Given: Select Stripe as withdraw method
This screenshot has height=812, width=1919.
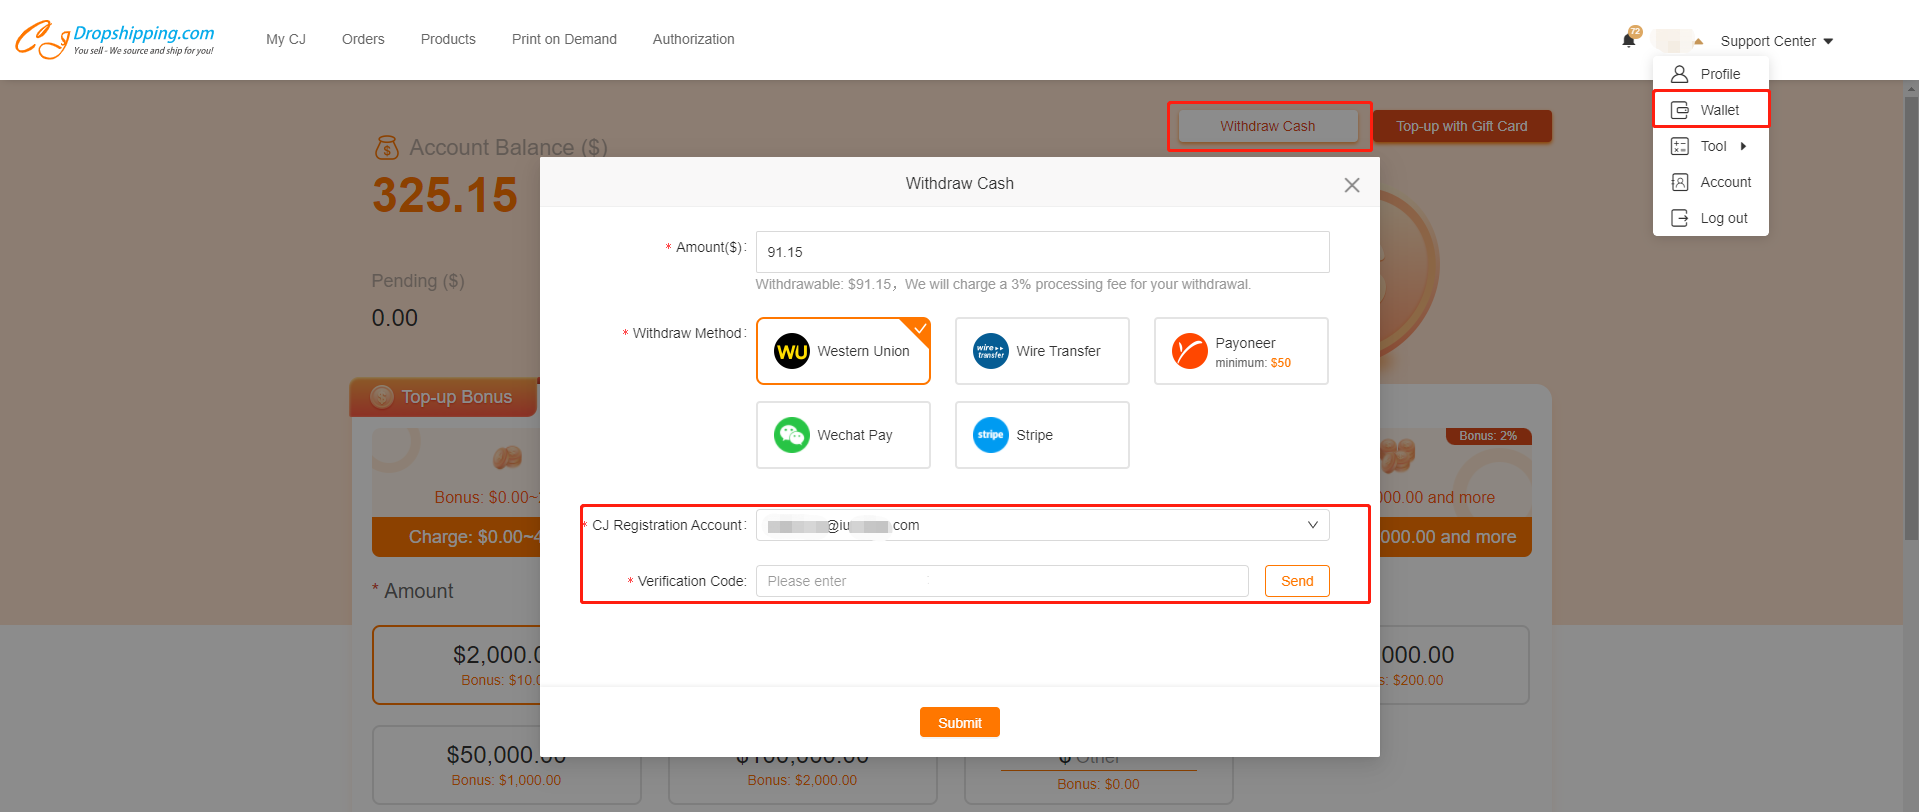Looking at the screenshot, I should coord(1041,435).
